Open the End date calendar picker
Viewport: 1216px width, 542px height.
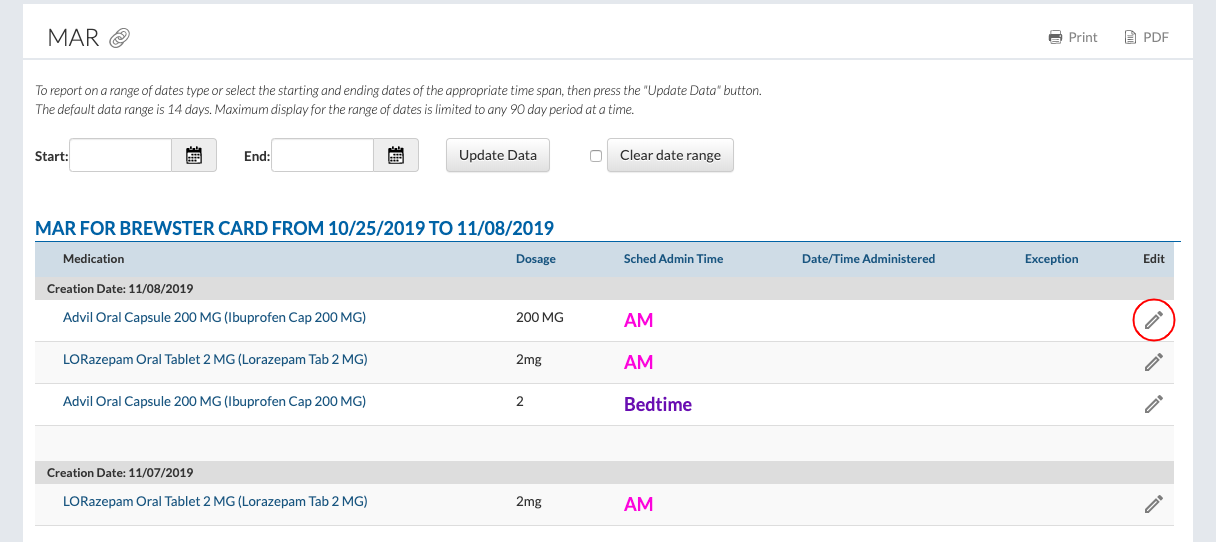(x=396, y=155)
